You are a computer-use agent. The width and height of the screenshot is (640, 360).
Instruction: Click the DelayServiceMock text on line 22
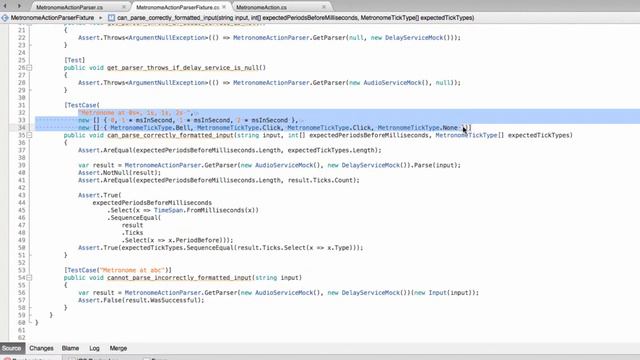[x=414, y=38]
